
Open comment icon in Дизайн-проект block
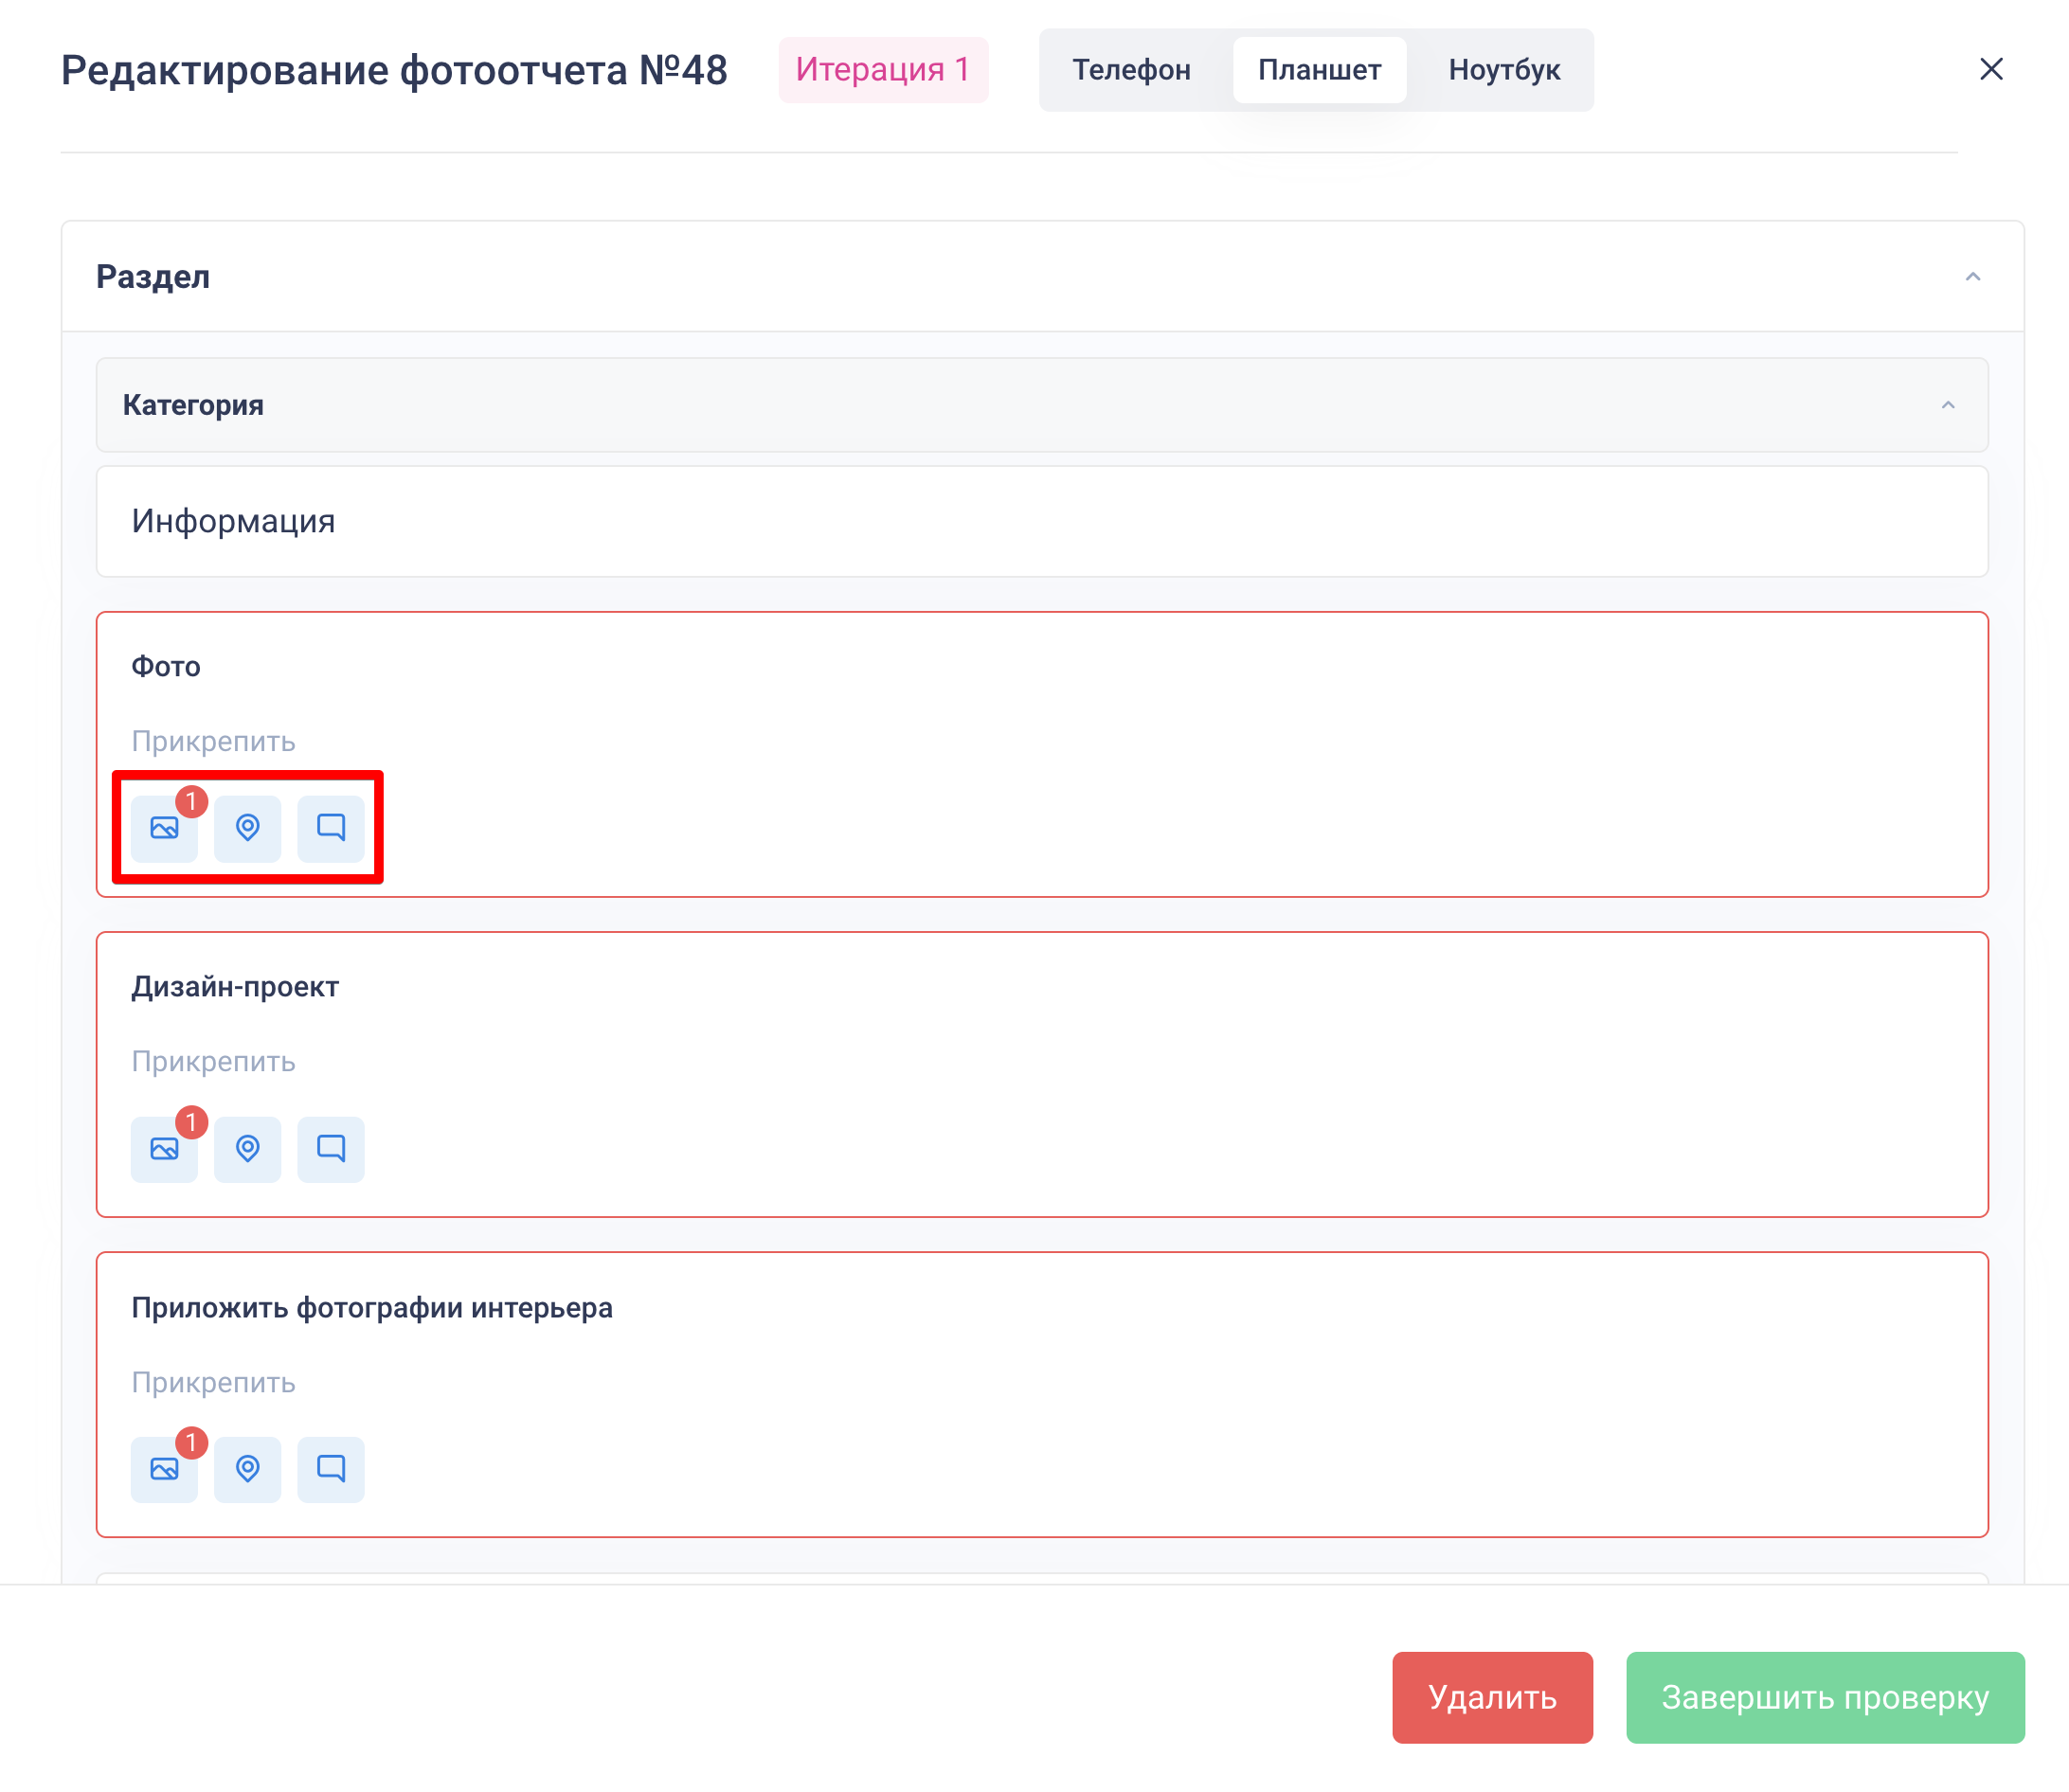pos(330,1149)
